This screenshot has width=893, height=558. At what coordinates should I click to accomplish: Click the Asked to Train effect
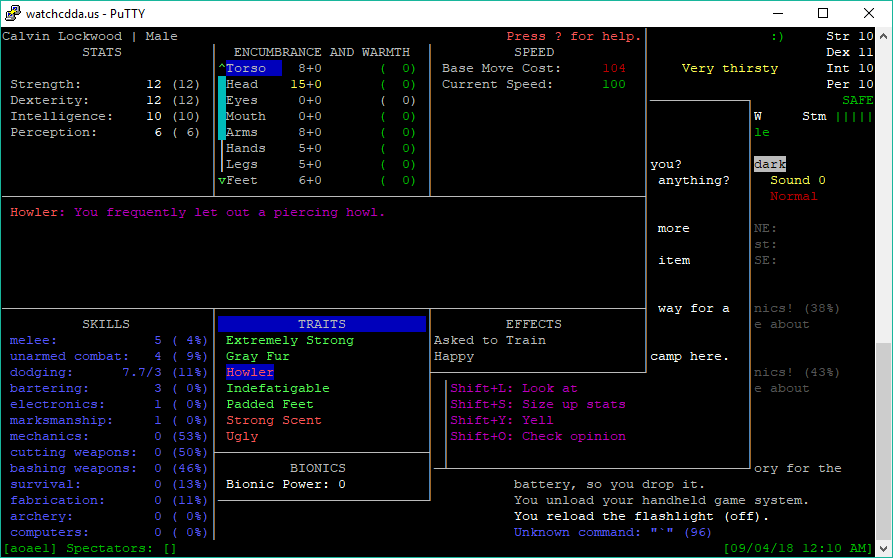tap(490, 340)
